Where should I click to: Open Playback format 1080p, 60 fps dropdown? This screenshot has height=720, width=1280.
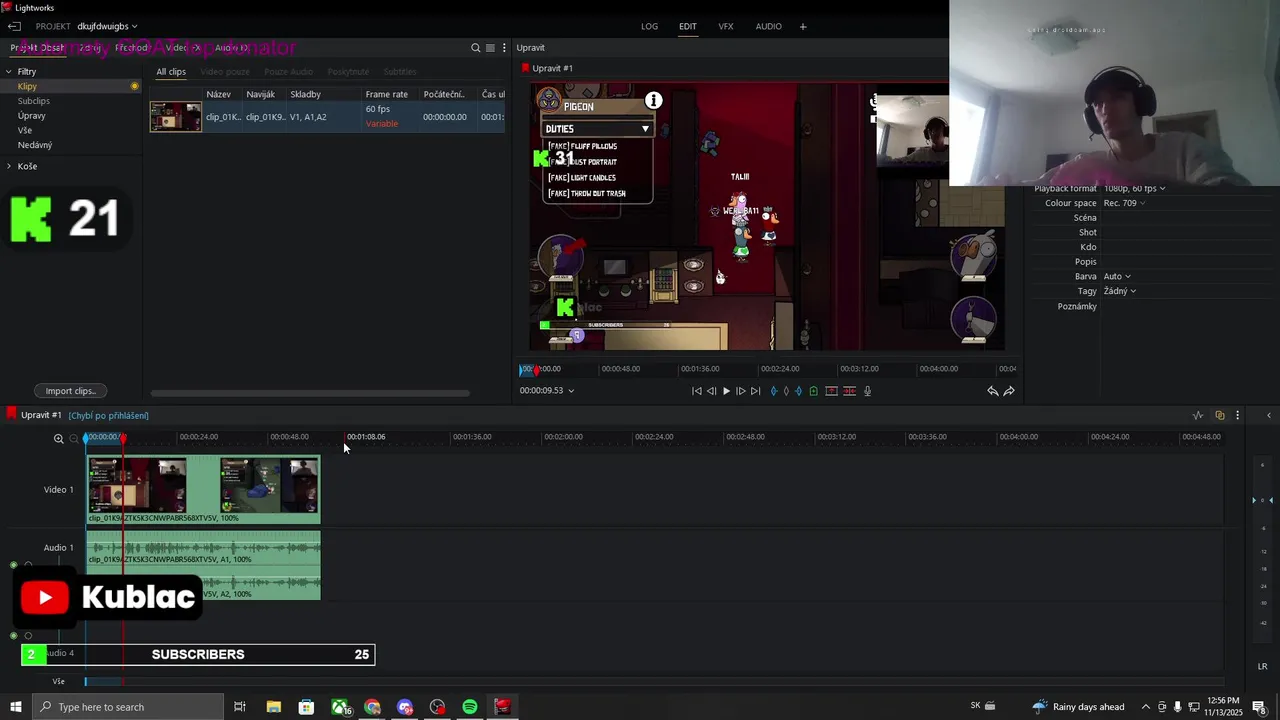click(1135, 188)
